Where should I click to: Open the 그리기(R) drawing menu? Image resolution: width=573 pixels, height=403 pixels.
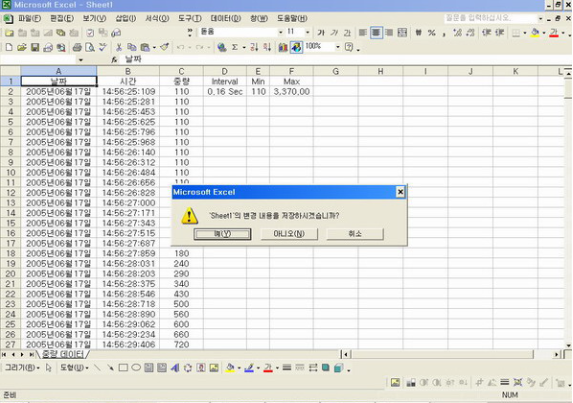point(22,368)
